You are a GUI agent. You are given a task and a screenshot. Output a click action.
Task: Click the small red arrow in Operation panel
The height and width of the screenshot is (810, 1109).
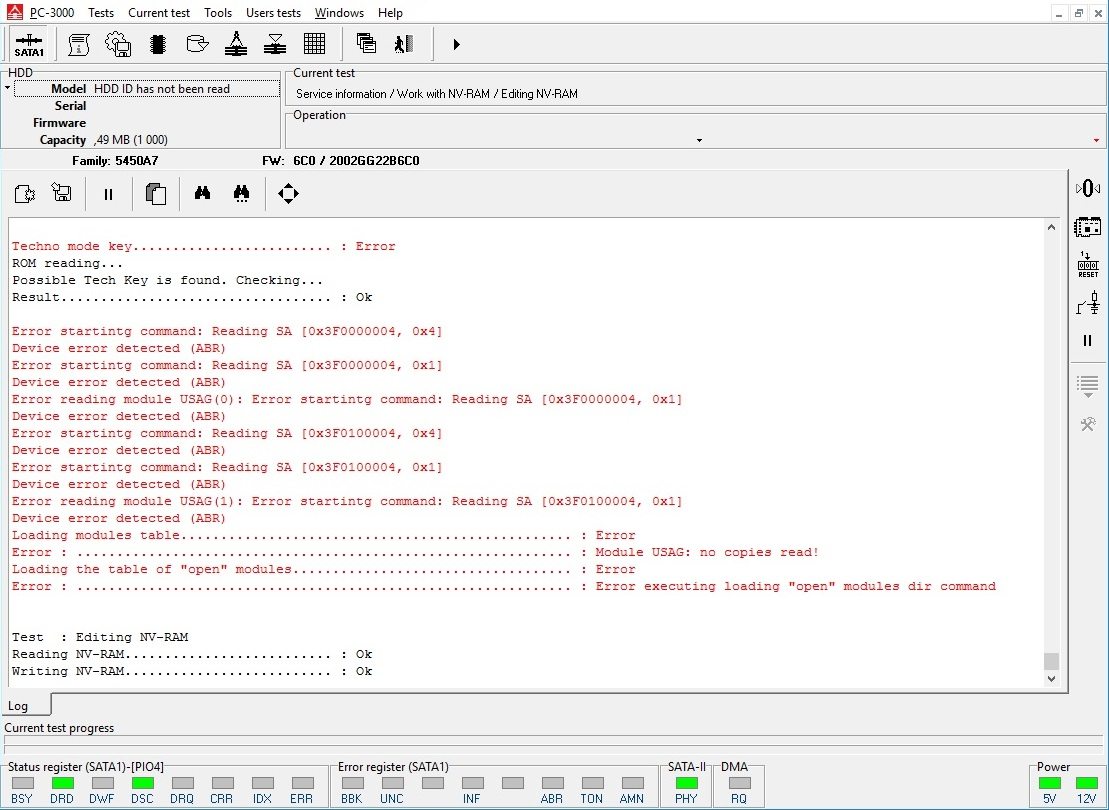click(1096, 140)
